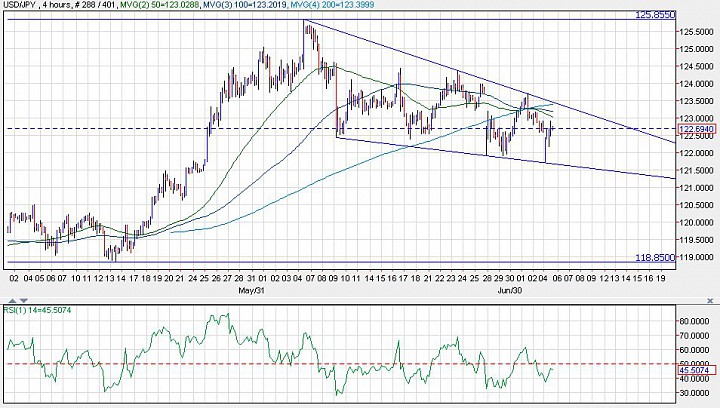Click the current price tag 122.6940
This screenshot has width=720, height=408.
(x=696, y=129)
